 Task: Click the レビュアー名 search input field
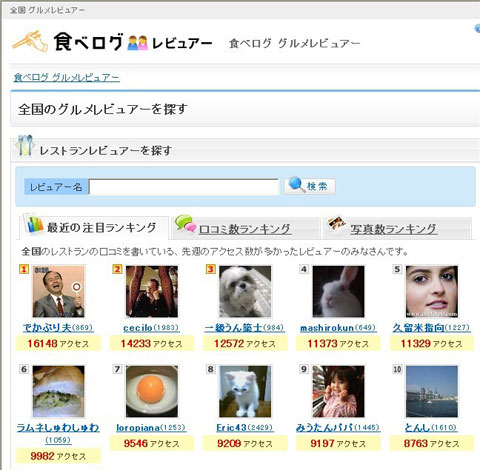(184, 187)
